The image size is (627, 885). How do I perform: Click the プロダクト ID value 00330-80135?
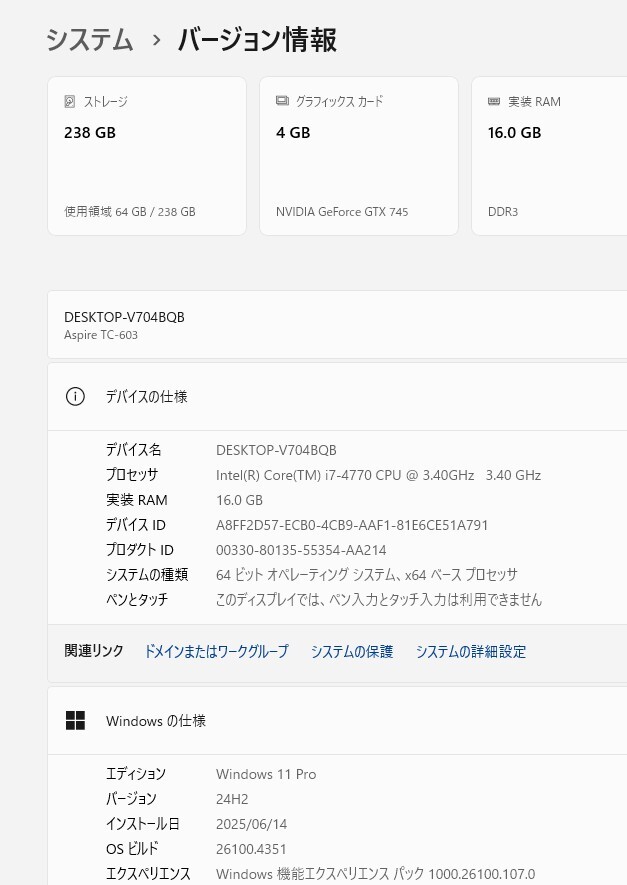pyautogui.click(x=301, y=550)
